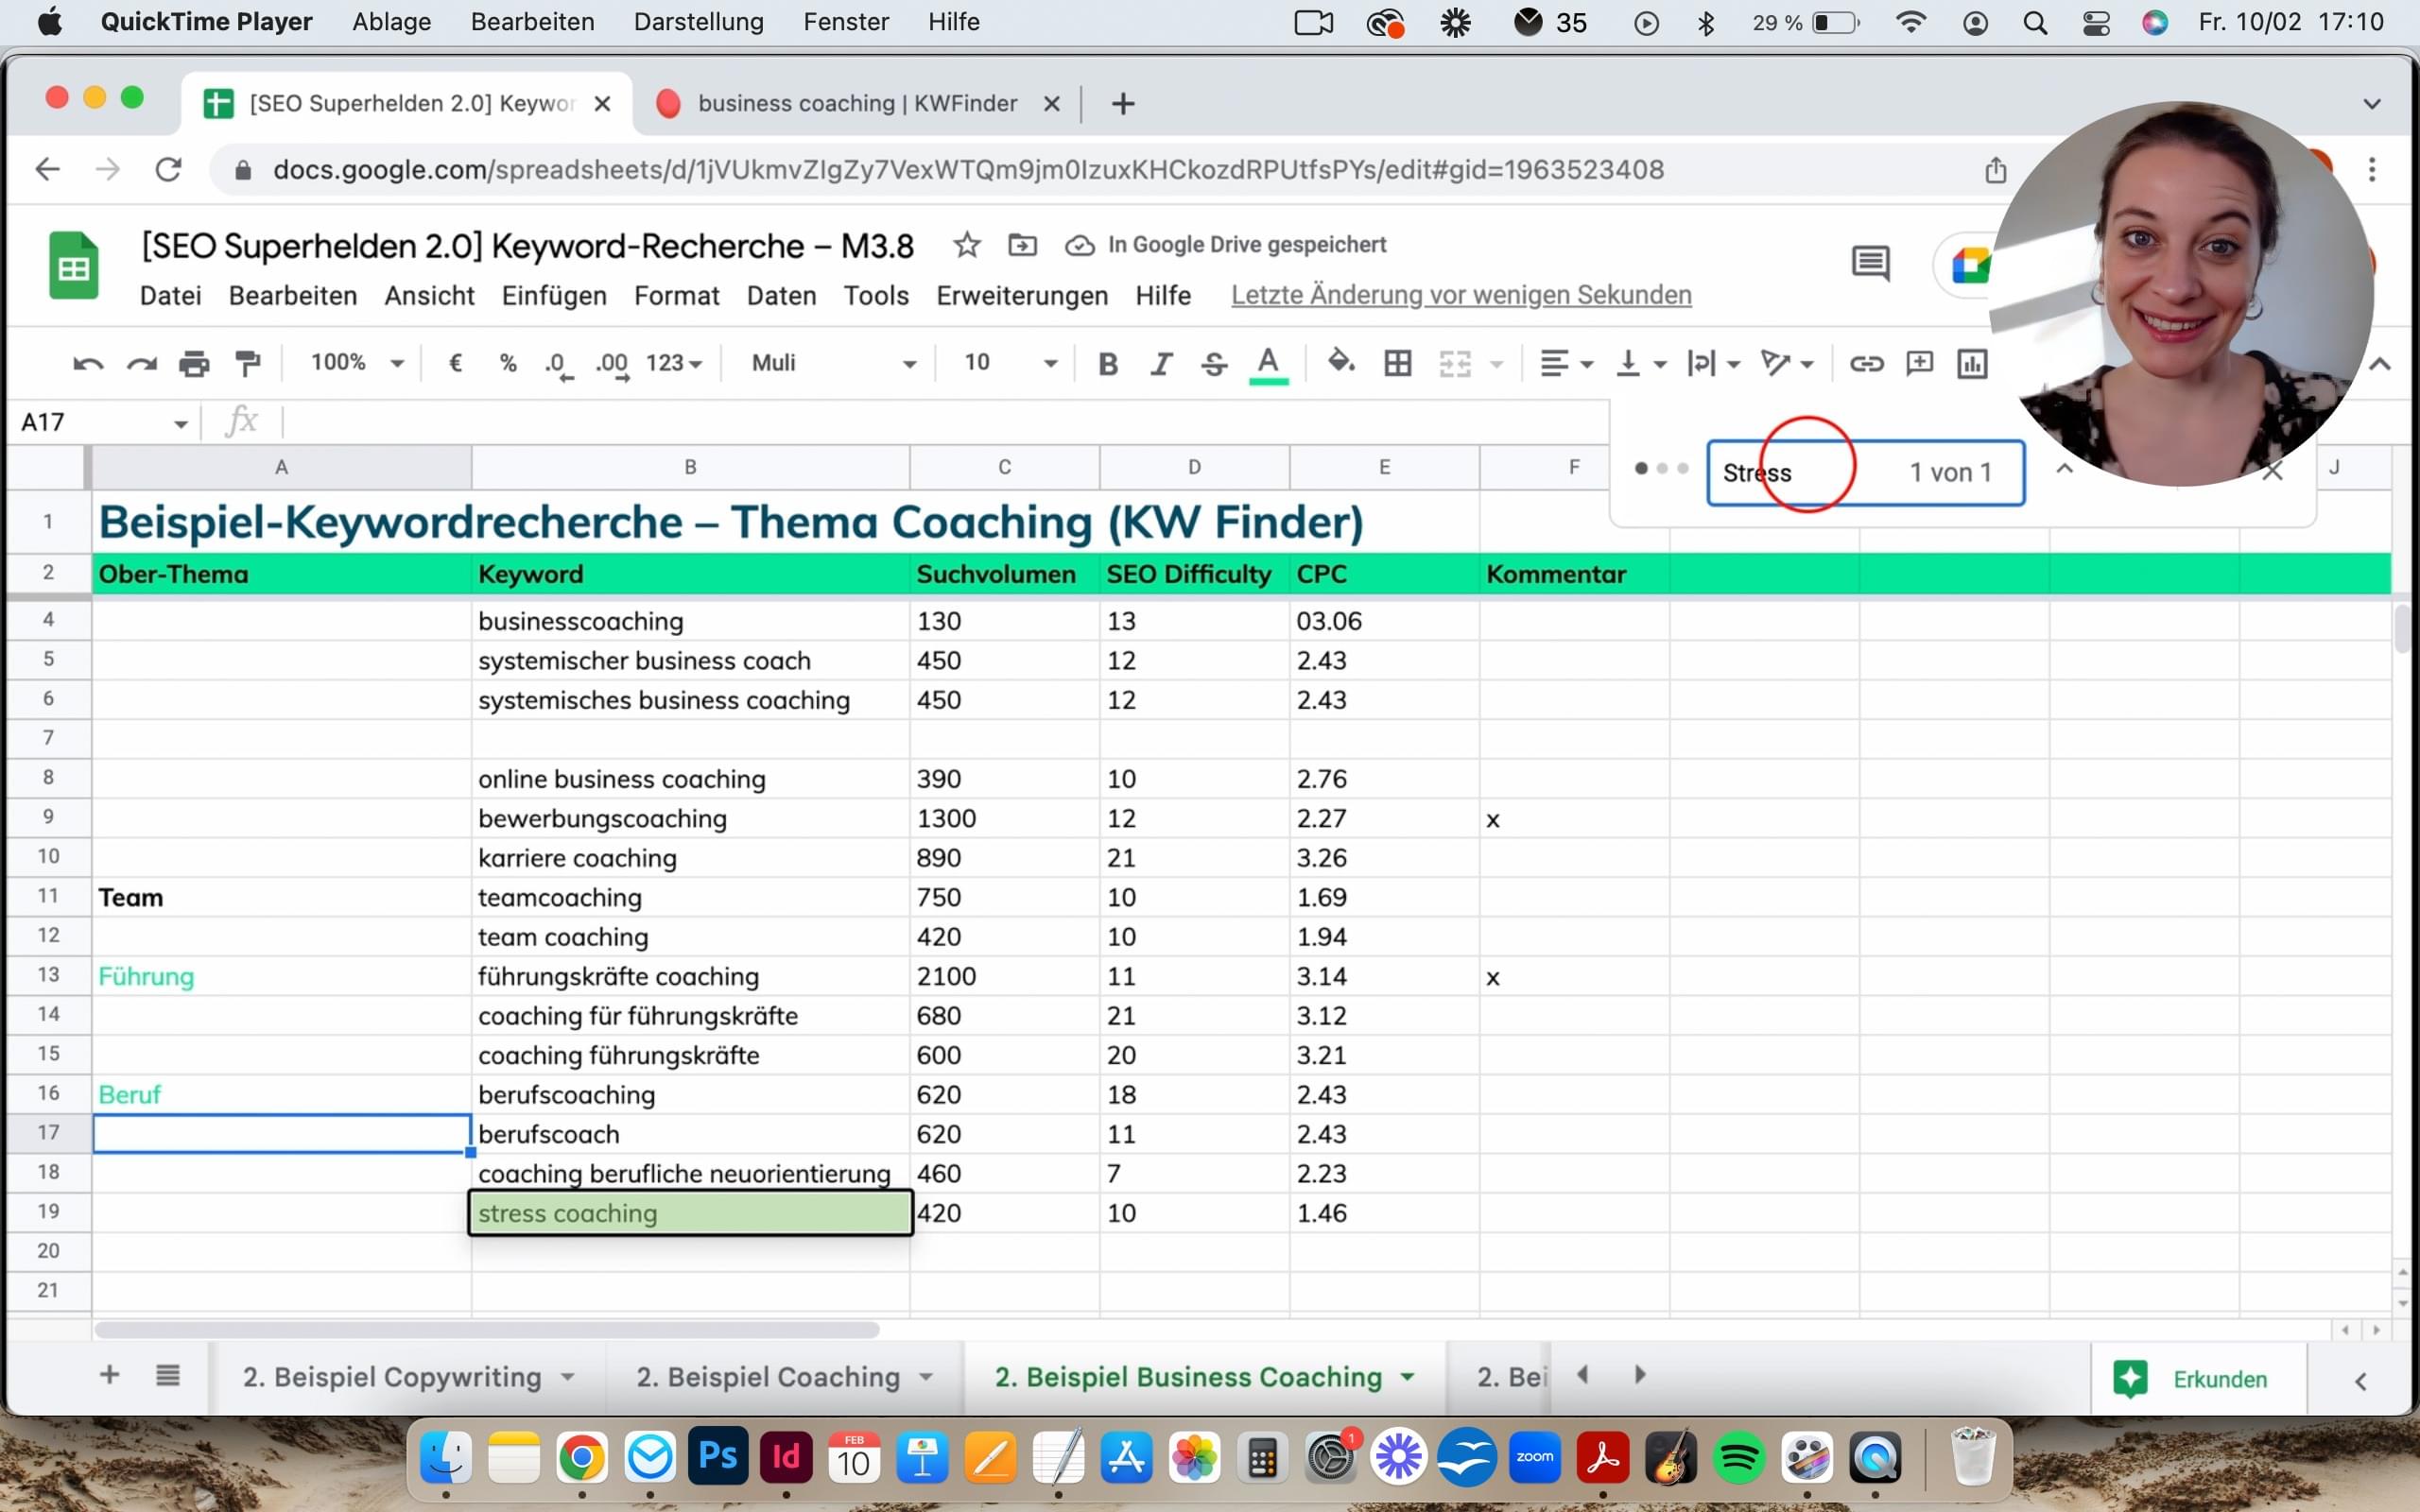Click the Erkunden button
Image resolution: width=2420 pixels, height=1512 pixels.
click(x=2197, y=1379)
